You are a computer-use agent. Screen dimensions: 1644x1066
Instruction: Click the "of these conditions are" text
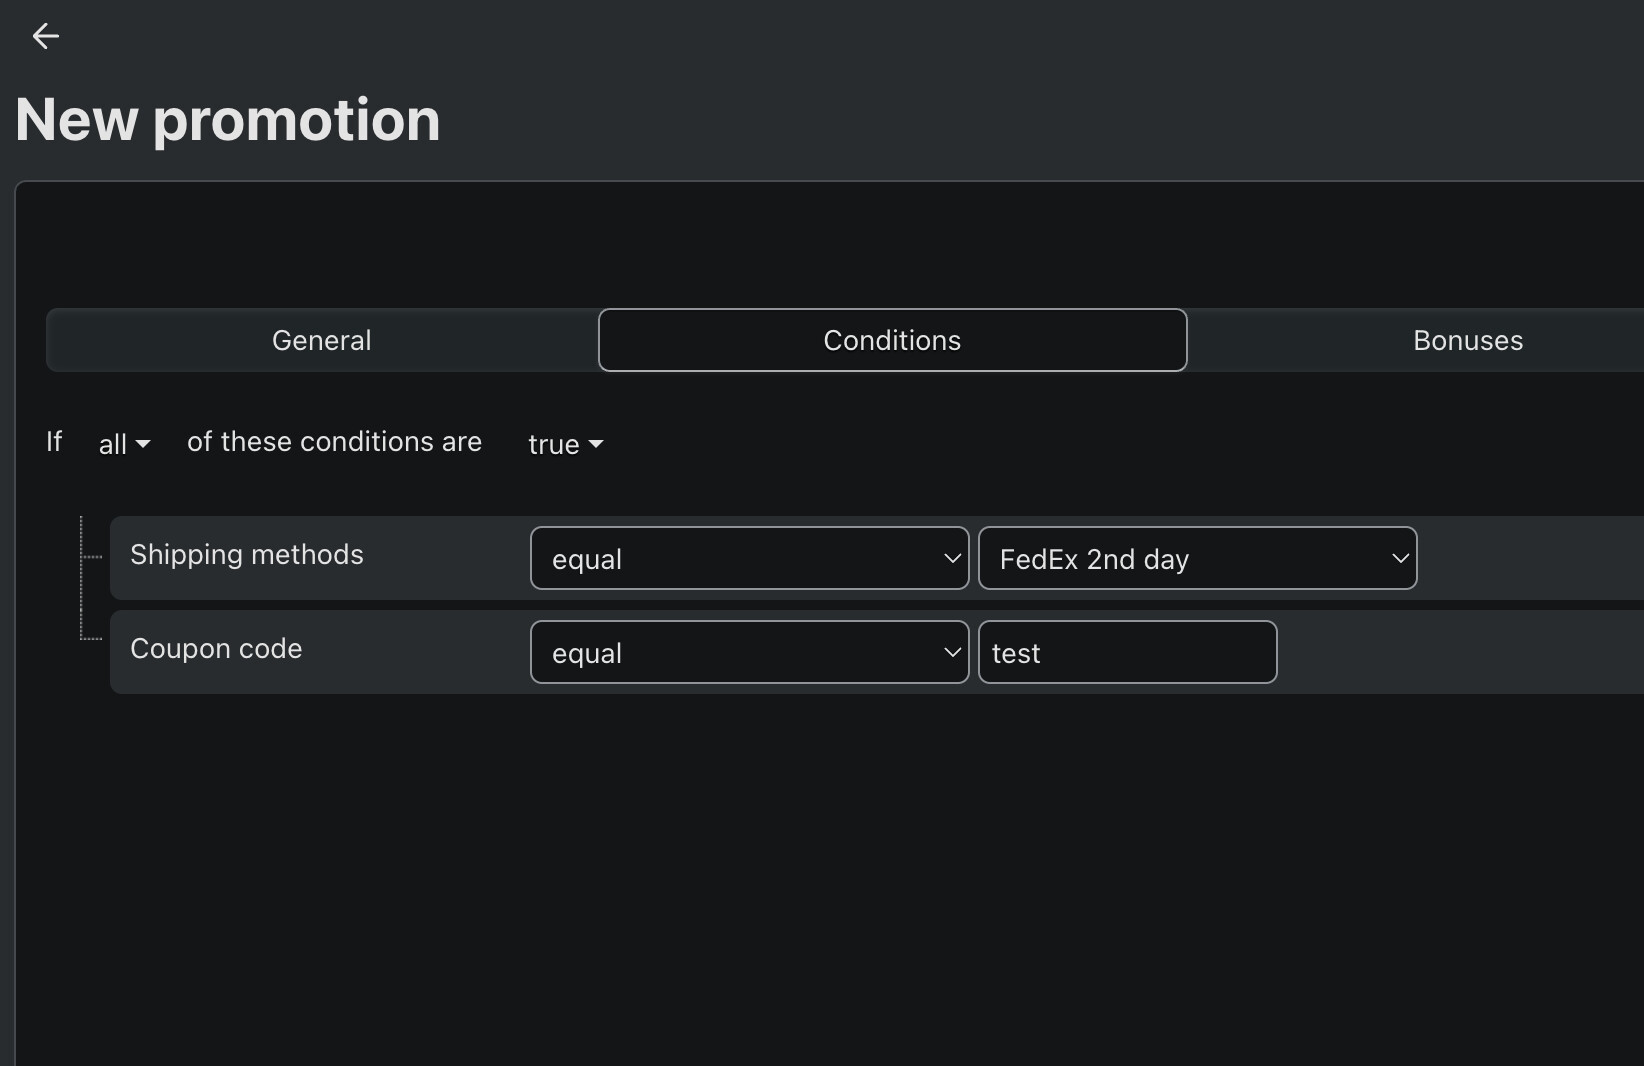334,442
